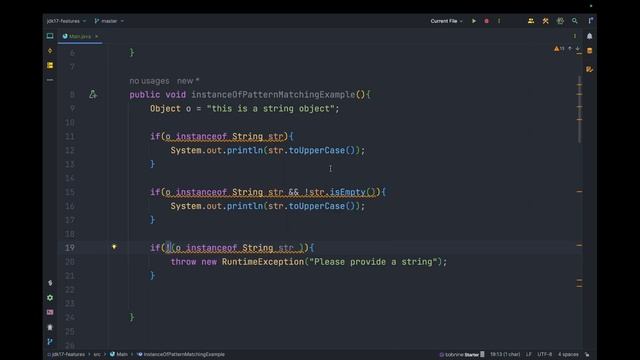Click the "this is a string object" string
This screenshot has width=640, height=360.
tap(271, 109)
